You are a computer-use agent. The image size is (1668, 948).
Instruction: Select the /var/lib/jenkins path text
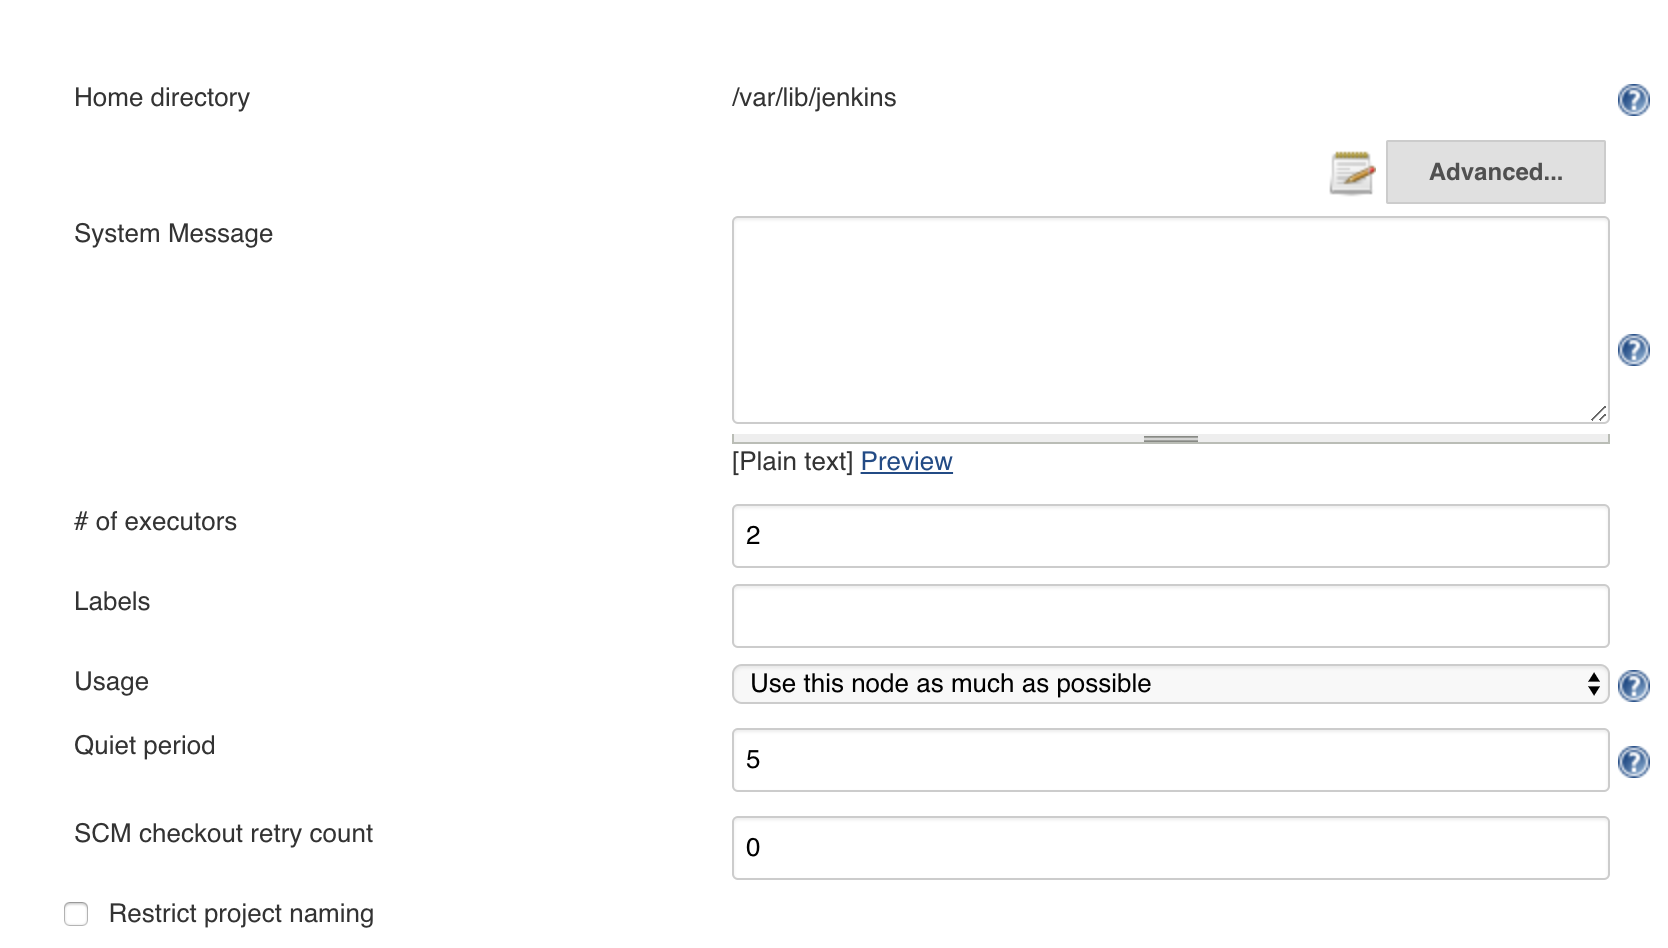[x=814, y=97]
